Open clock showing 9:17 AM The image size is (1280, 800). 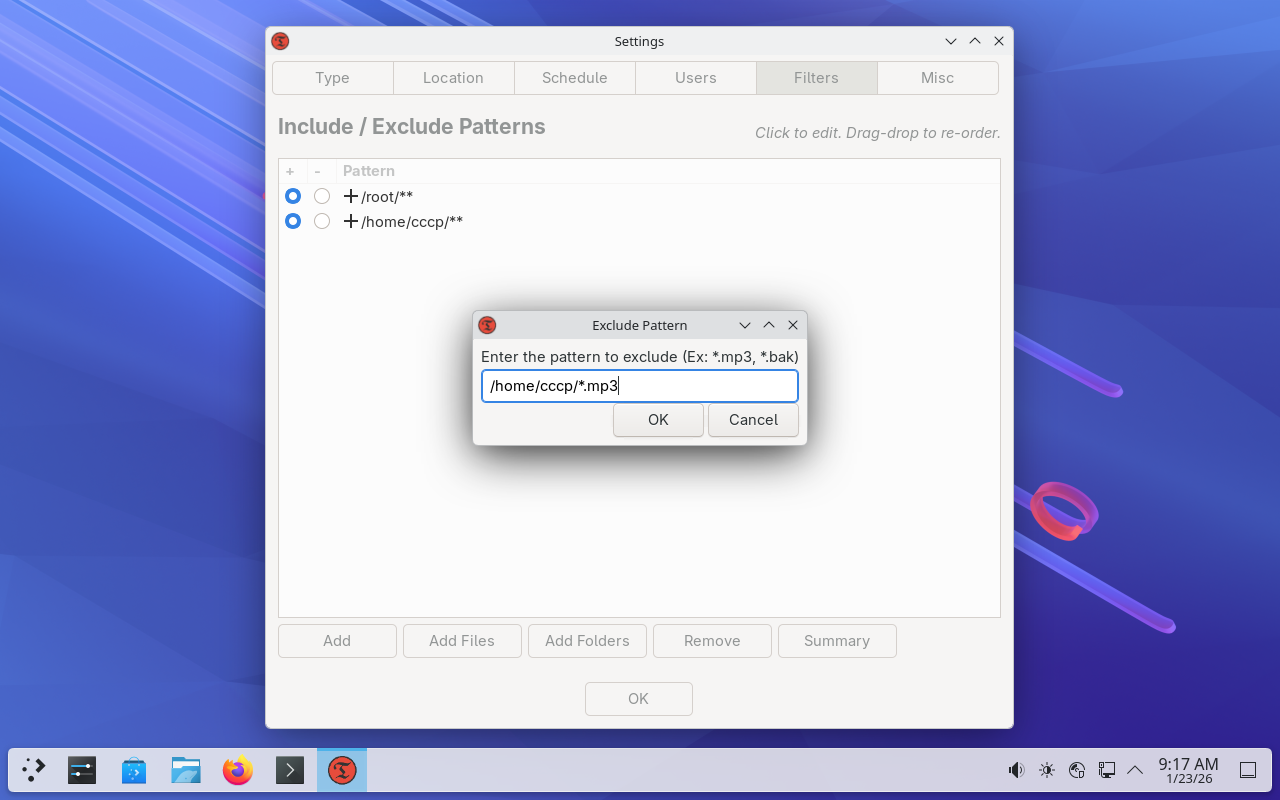tap(1188, 770)
